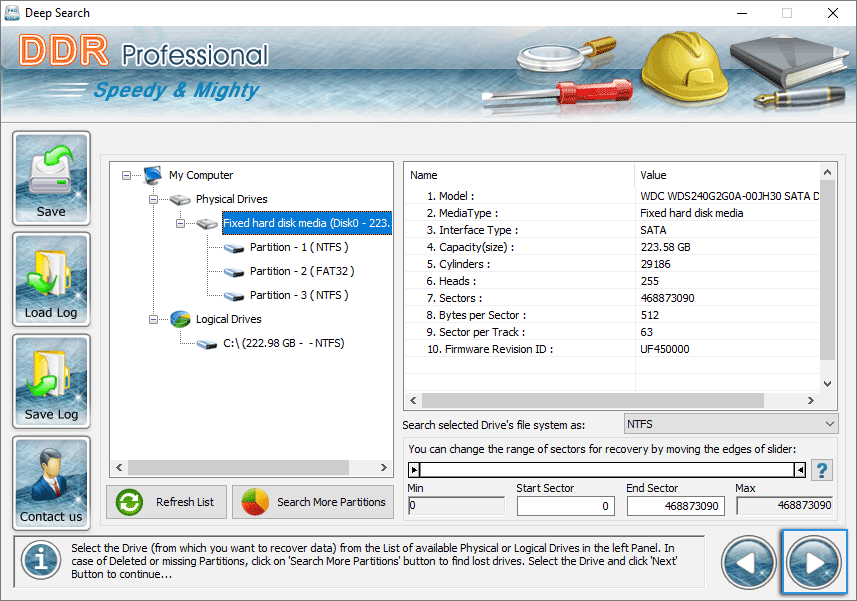This screenshot has height=601, width=857.
Task: Collapse the My Computer tree node
Action: (x=126, y=175)
